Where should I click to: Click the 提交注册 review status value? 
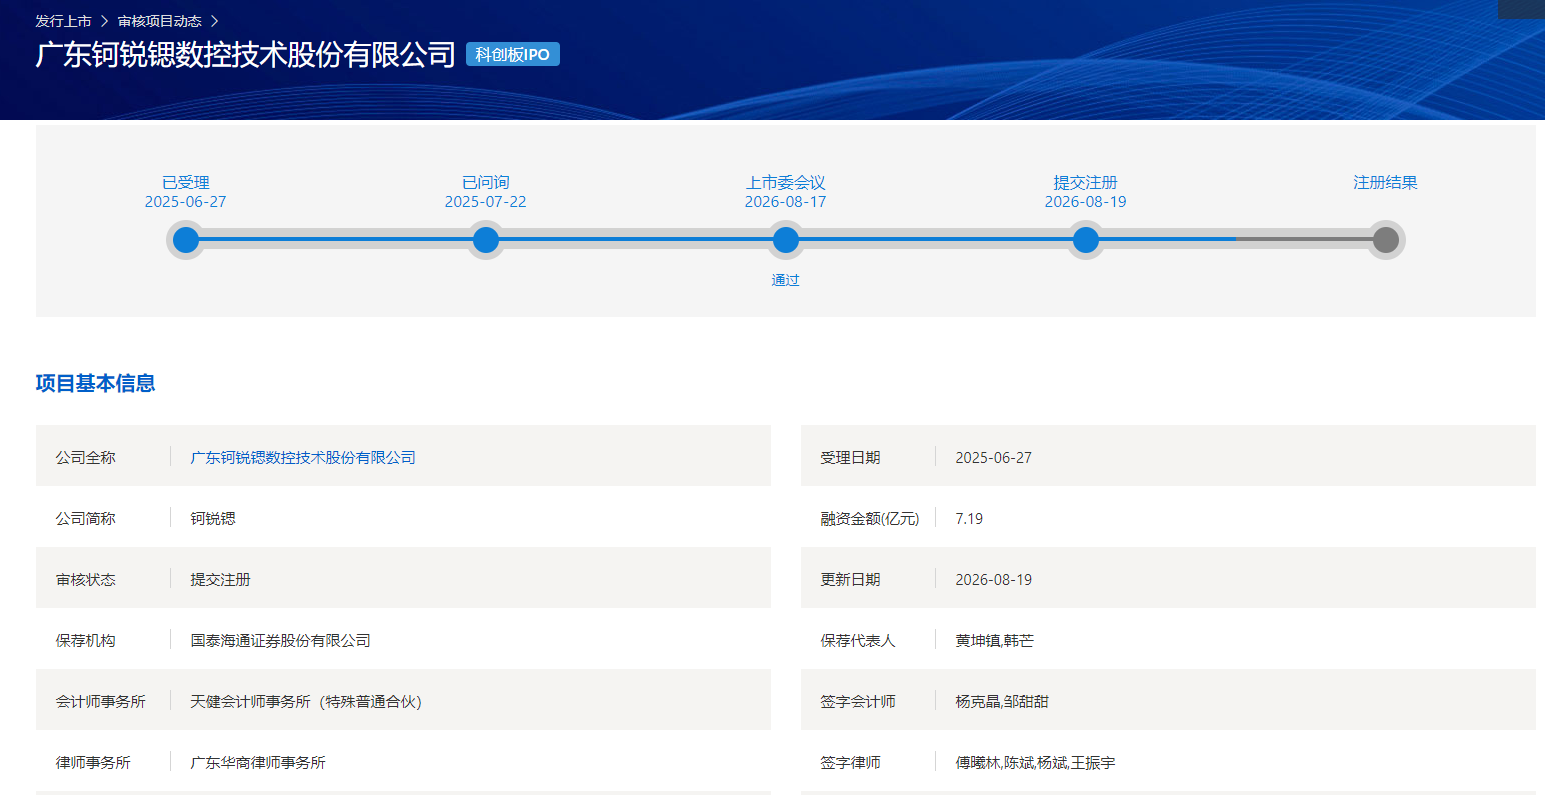(221, 580)
